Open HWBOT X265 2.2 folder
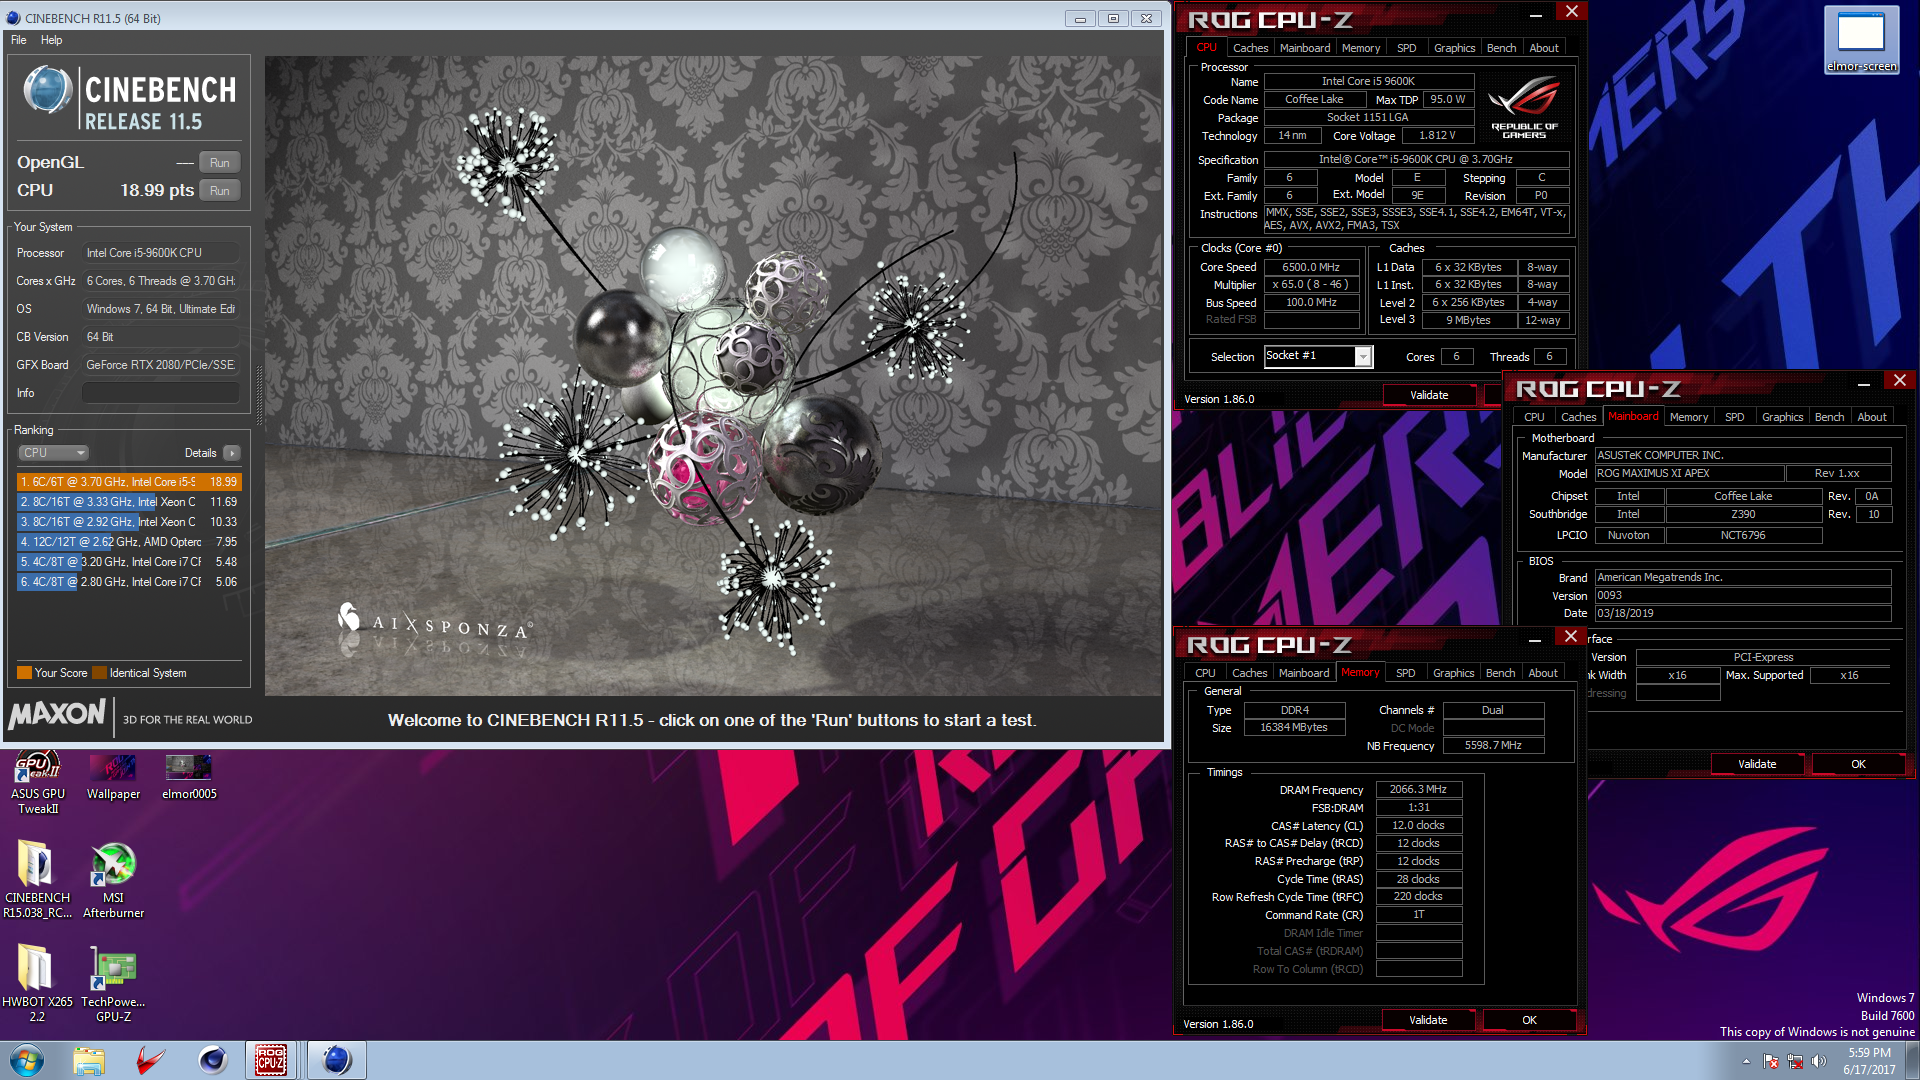 [37, 984]
